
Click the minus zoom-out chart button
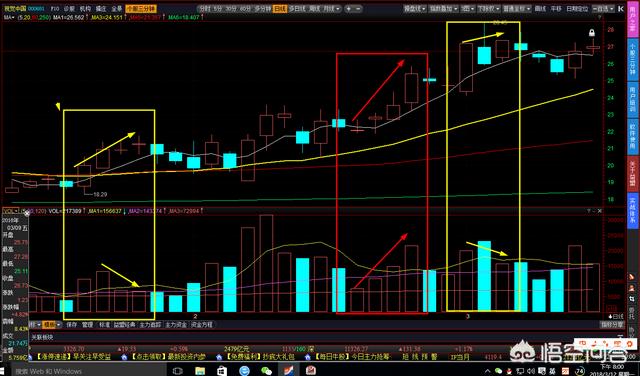click(x=358, y=9)
